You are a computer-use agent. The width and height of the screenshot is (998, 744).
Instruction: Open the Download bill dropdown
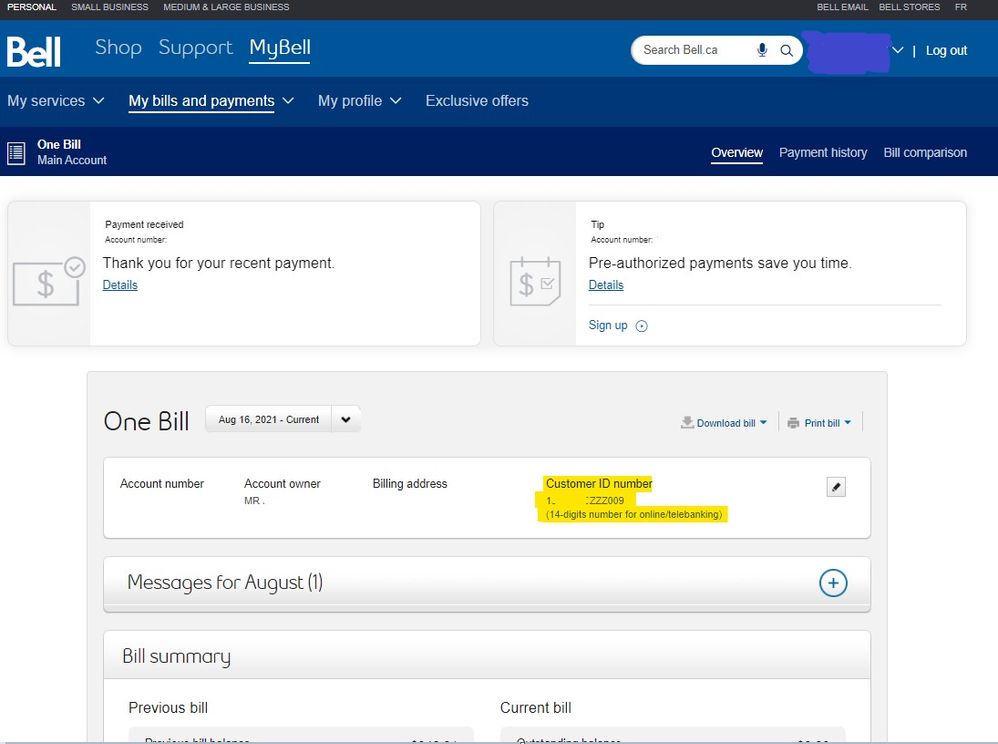[x=724, y=423]
